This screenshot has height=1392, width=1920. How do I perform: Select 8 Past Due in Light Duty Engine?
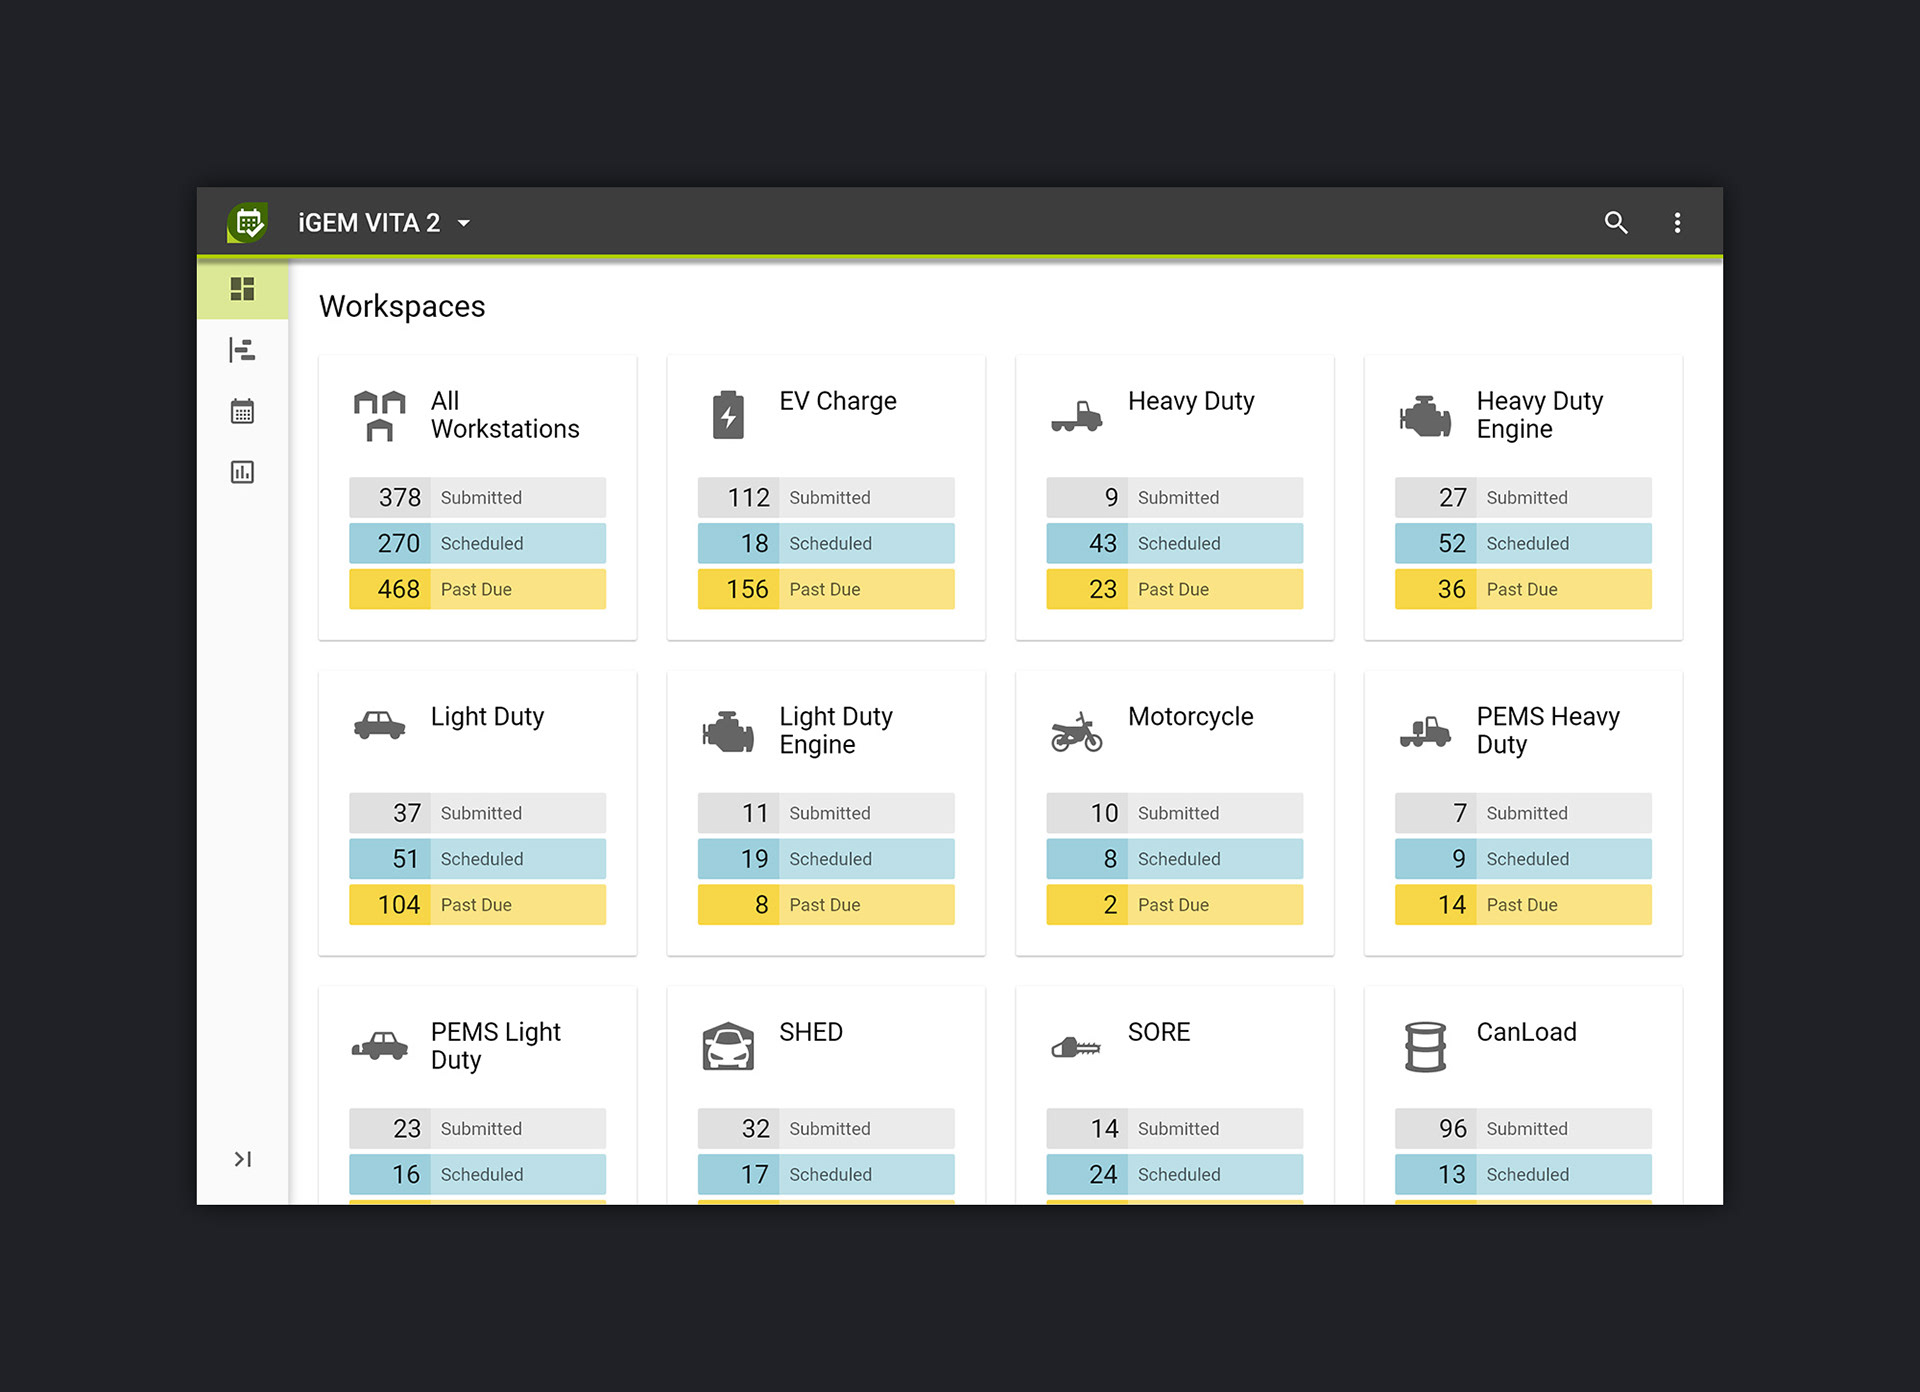pyautogui.click(x=826, y=905)
